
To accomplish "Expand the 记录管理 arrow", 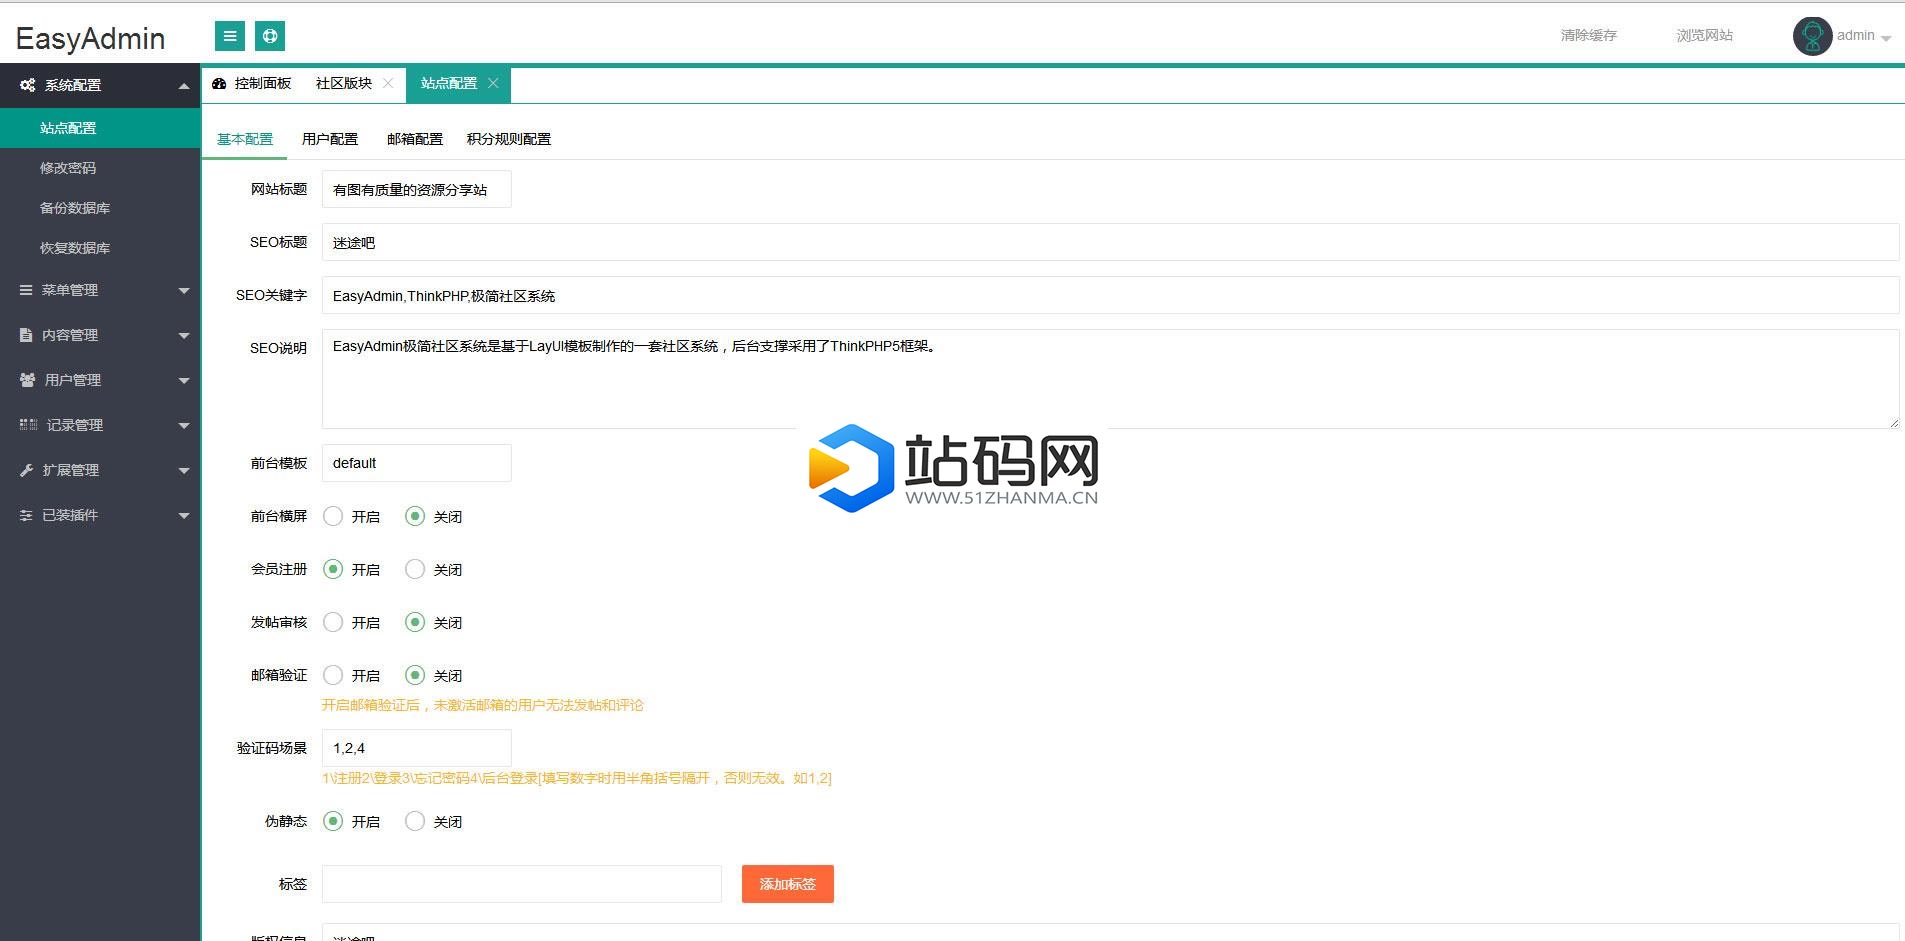I will click(184, 426).
